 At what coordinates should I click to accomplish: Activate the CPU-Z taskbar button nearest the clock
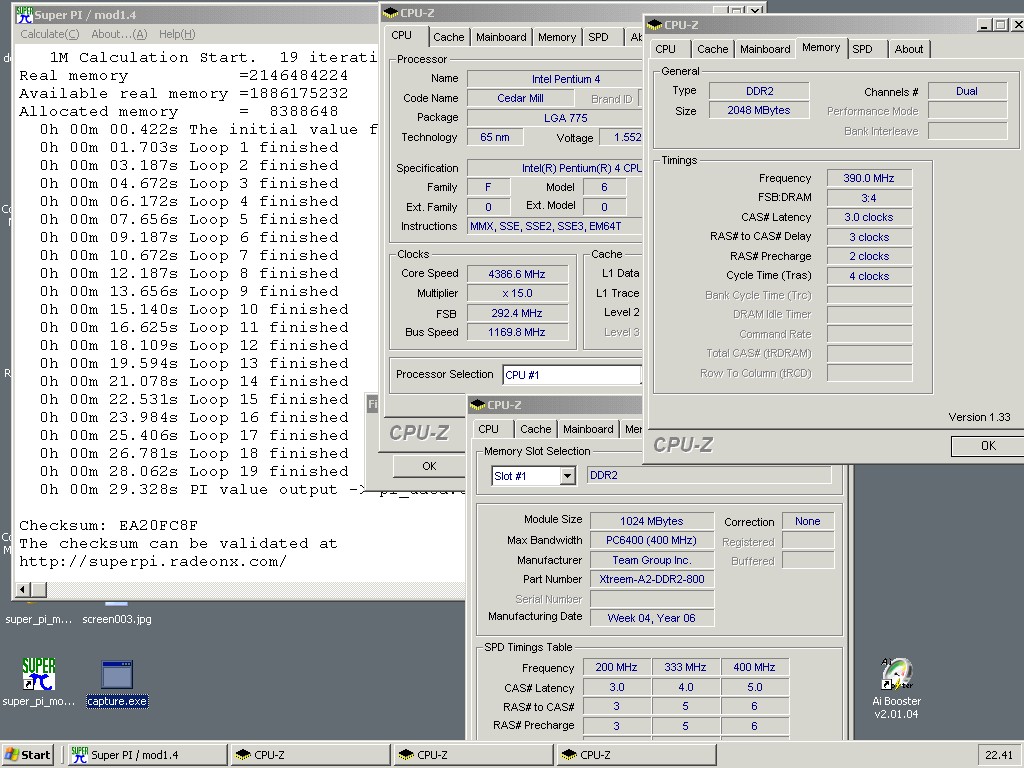pyautogui.click(x=637, y=755)
